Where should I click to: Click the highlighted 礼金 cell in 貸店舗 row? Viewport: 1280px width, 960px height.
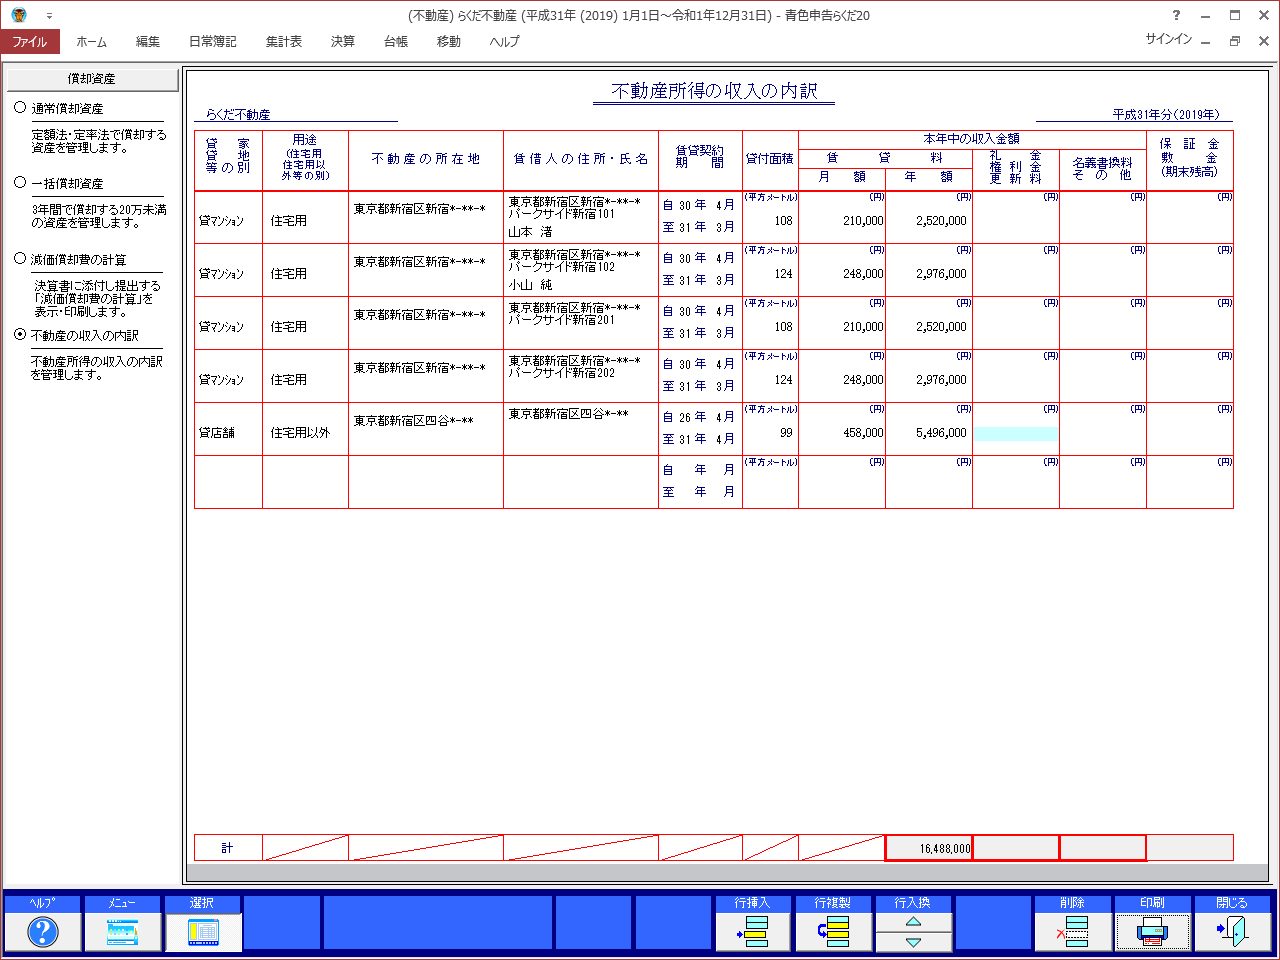(1015, 434)
